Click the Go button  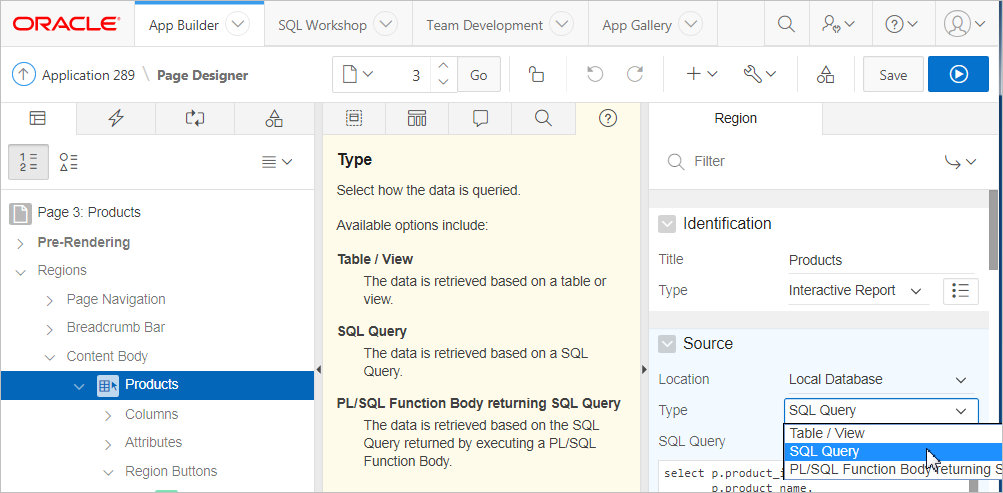tap(479, 75)
